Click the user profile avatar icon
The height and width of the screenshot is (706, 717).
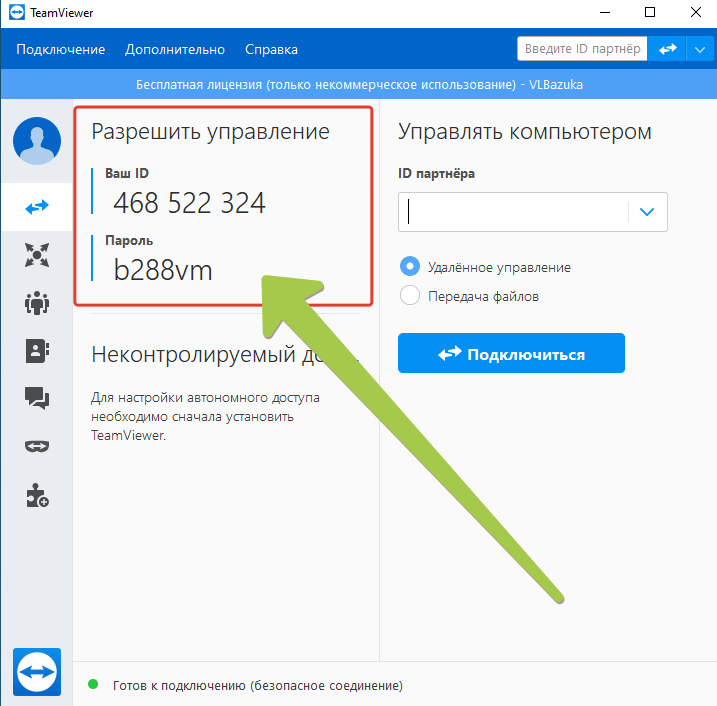click(37, 141)
